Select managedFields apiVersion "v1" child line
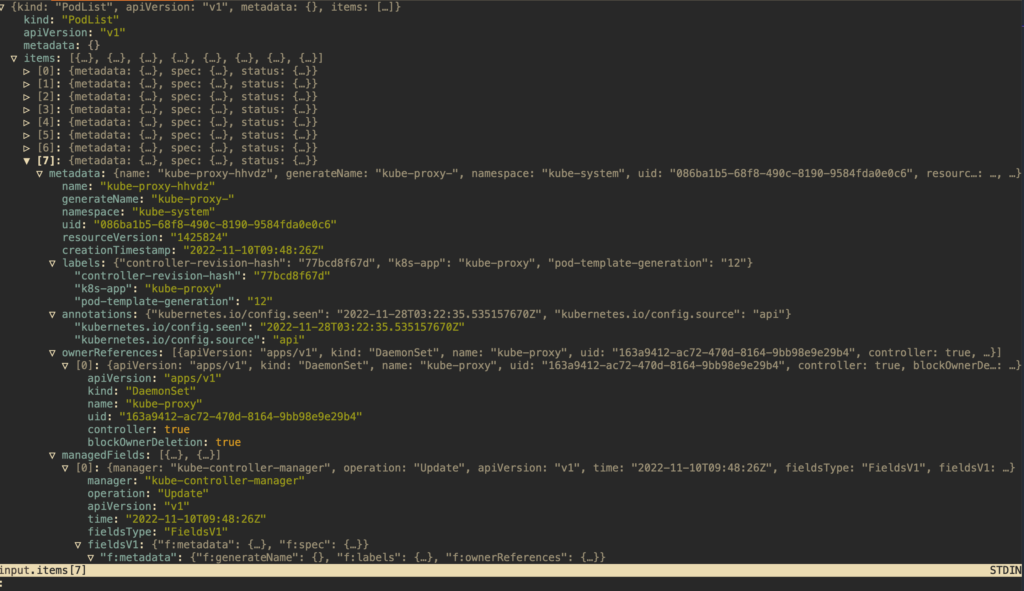The height and width of the screenshot is (591, 1024). [138, 506]
